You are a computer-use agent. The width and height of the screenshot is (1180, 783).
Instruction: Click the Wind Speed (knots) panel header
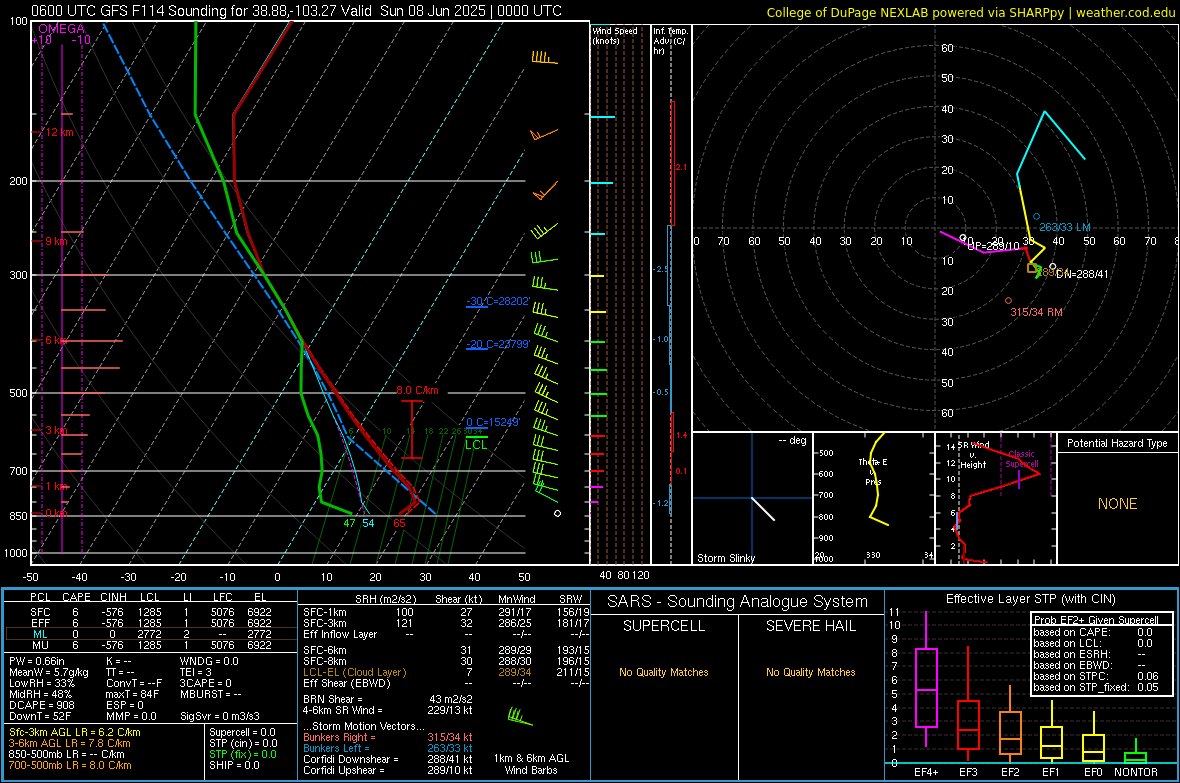pyautogui.click(x=615, y=35)
